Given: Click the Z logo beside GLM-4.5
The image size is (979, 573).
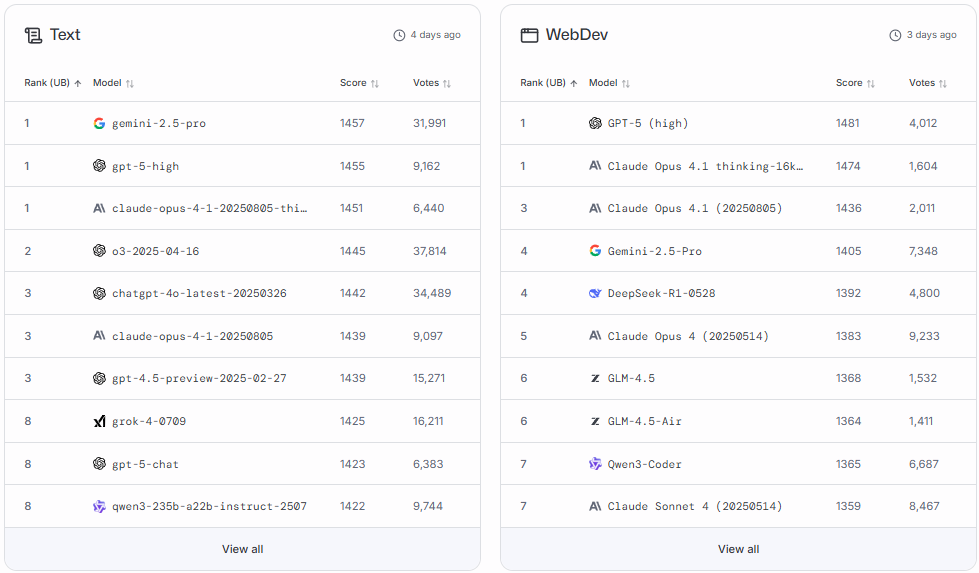Looking at the screenshot, I should [x=595, y=378].
